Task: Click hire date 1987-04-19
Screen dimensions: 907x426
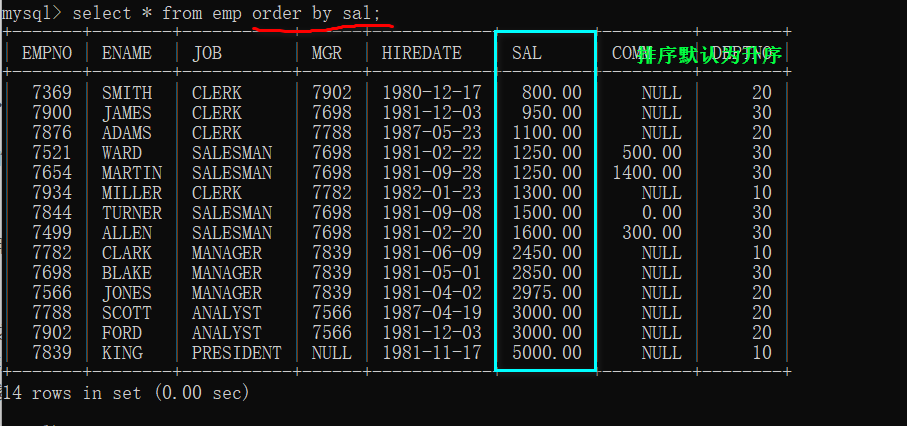Action: pos(432,313)
